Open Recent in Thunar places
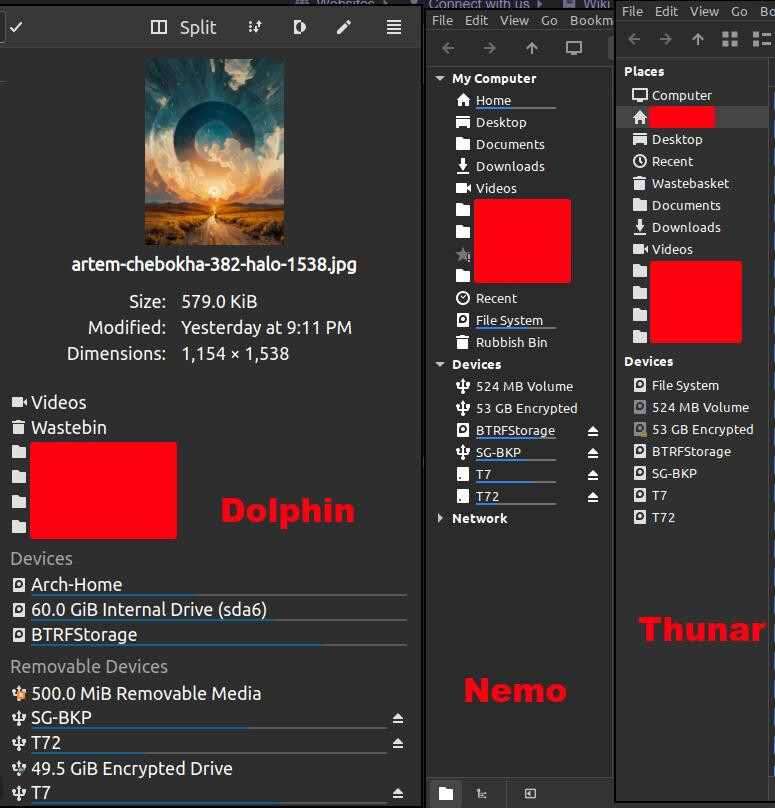Viewport: 775px width, 808px height. click(x=663, y=161)
